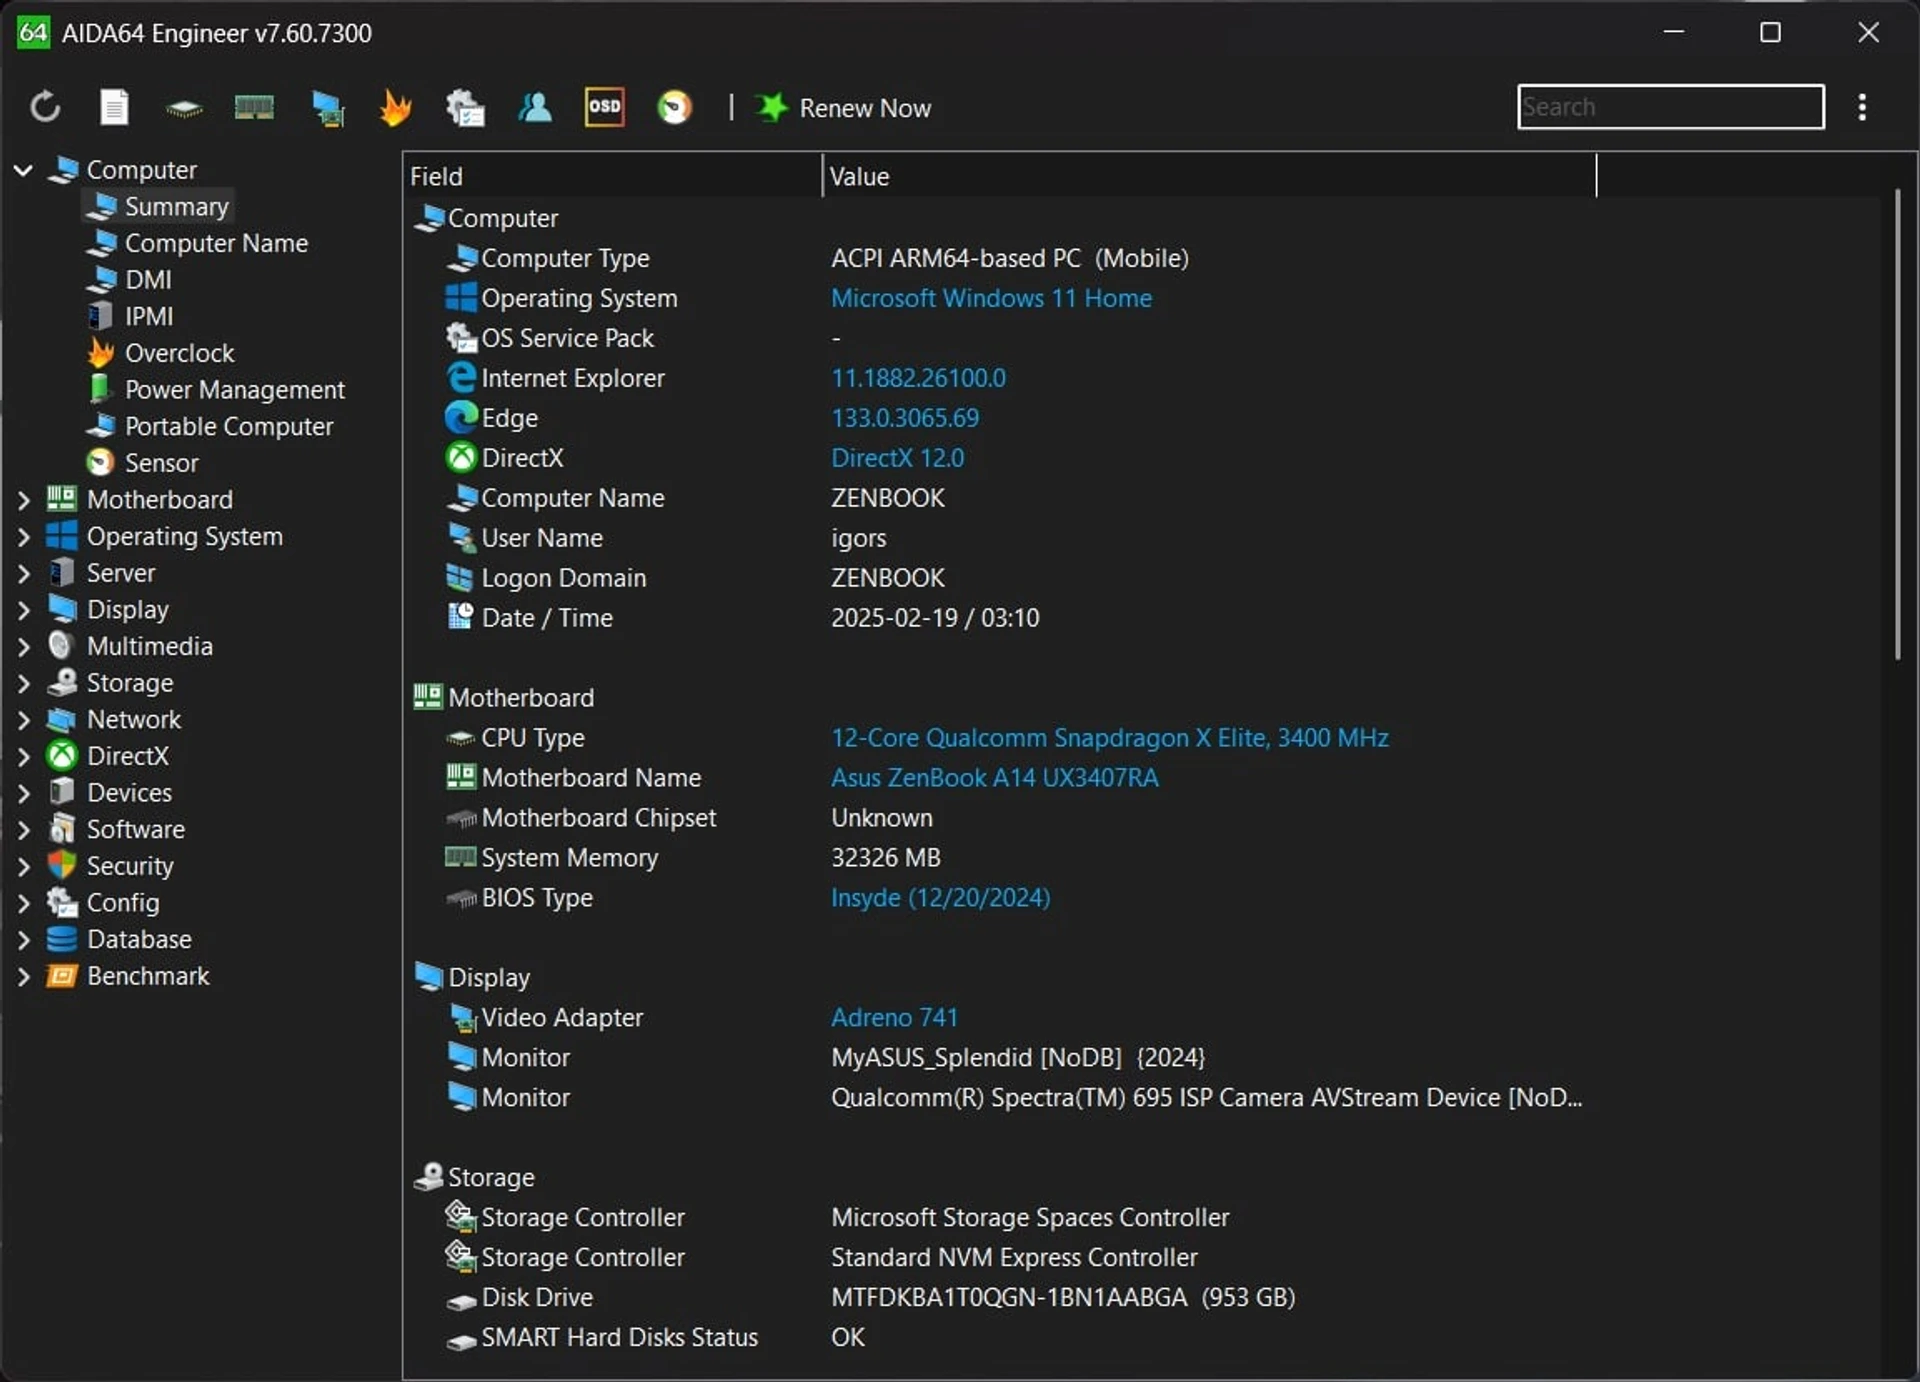Select the Database tree icon
Screen dimensions: 1920x1382
point(62,939)
